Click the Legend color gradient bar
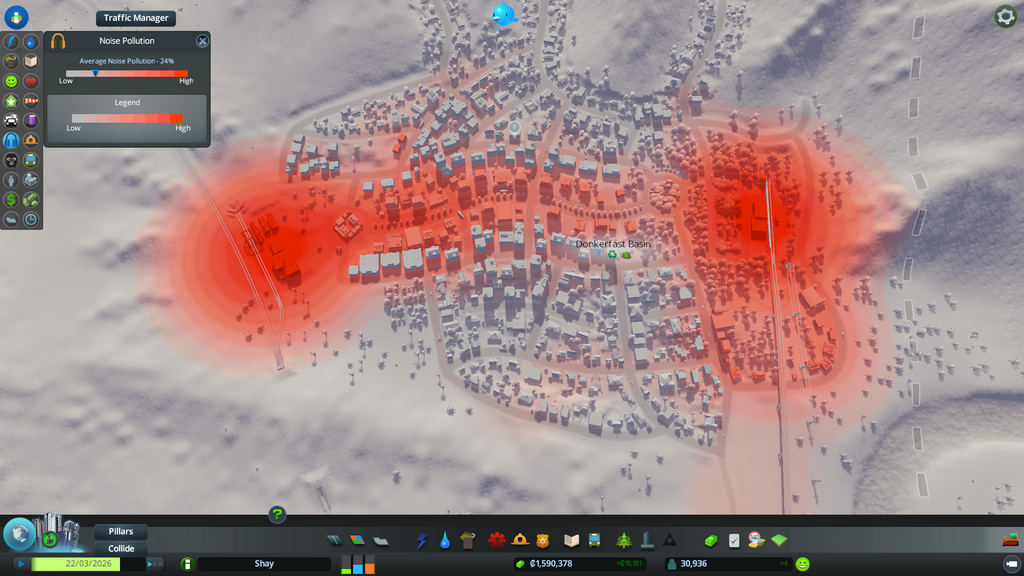Viewport: 1024px width, 576px height. point(127,118)
